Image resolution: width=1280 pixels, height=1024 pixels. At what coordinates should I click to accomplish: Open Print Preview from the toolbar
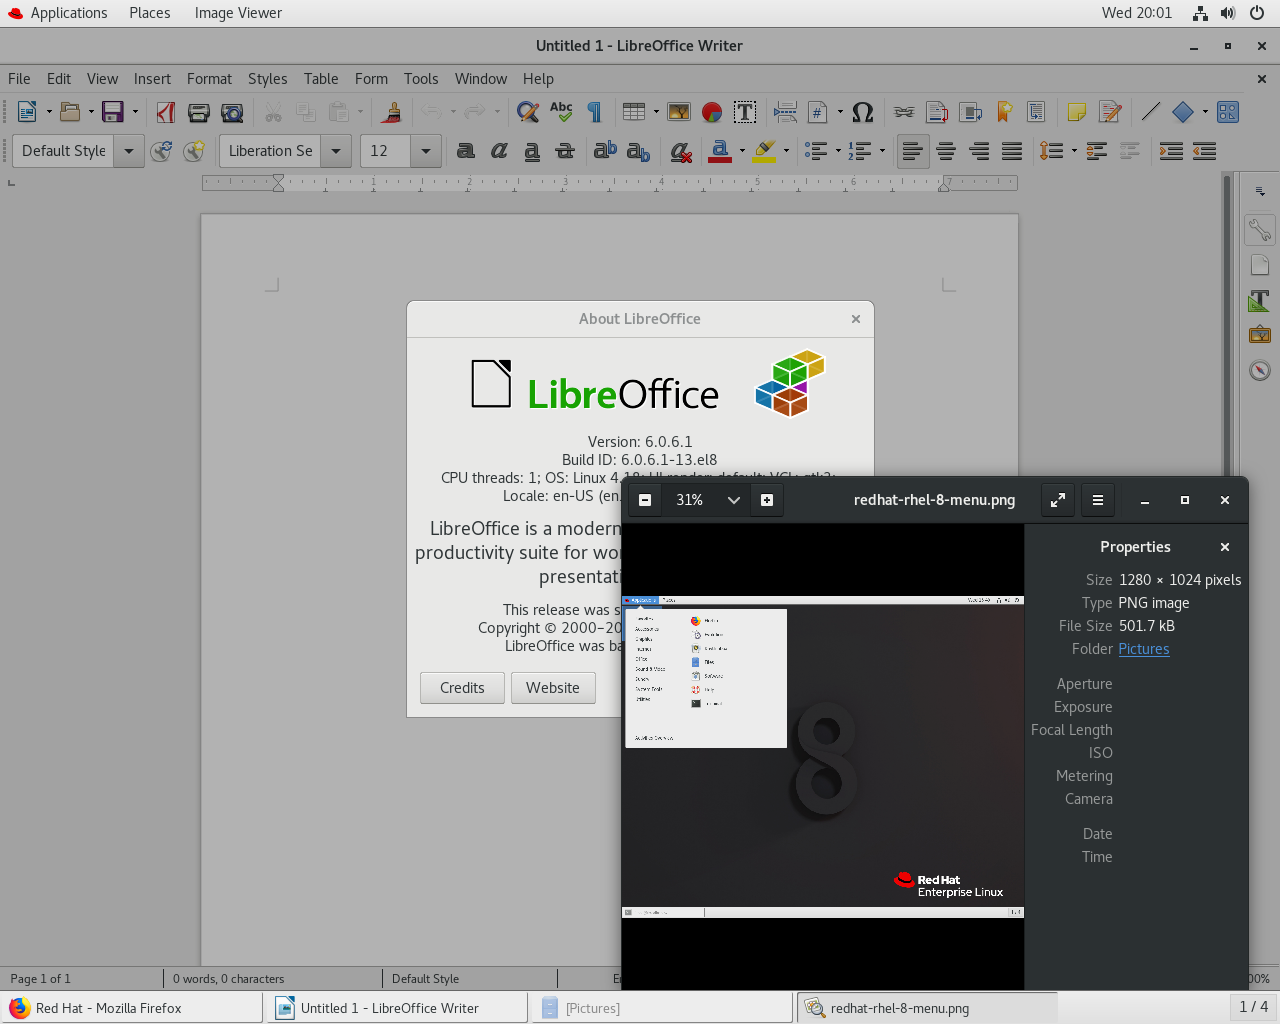[x=232, y=112]
